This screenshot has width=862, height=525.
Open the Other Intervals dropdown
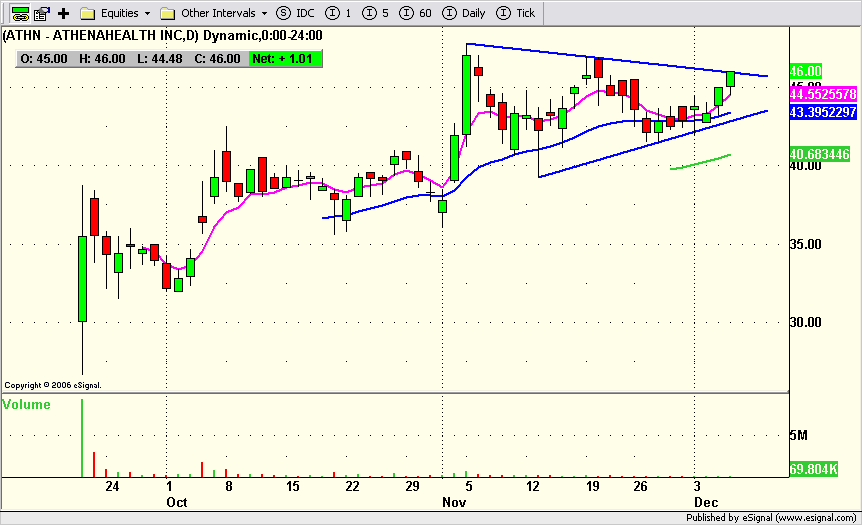(213, 13)
